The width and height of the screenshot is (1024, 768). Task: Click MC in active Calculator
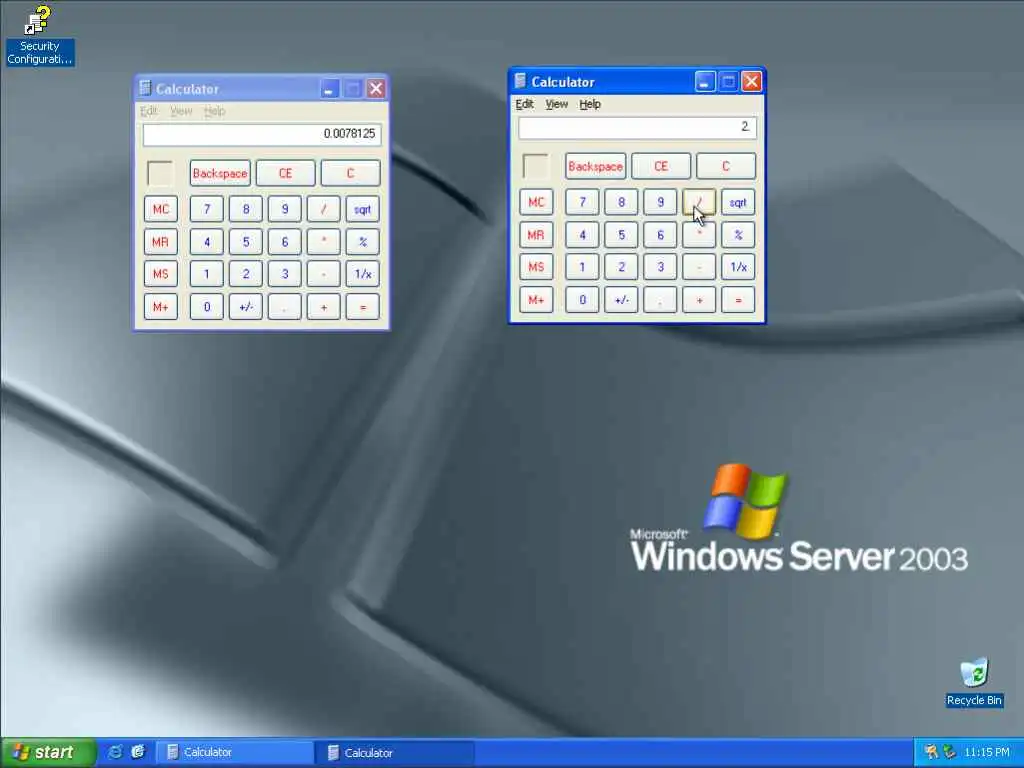click(x=536, y=202)
